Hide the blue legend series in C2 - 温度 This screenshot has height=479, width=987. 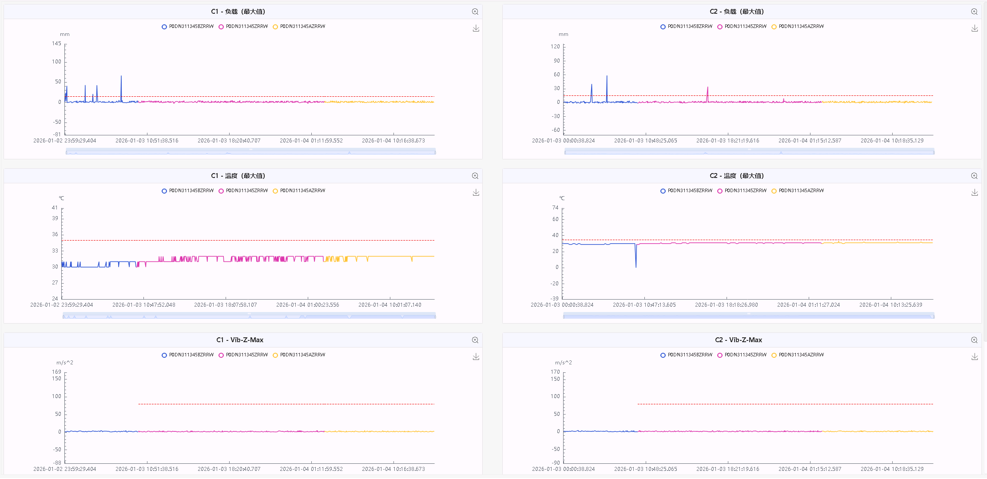[x=687, y=191]
